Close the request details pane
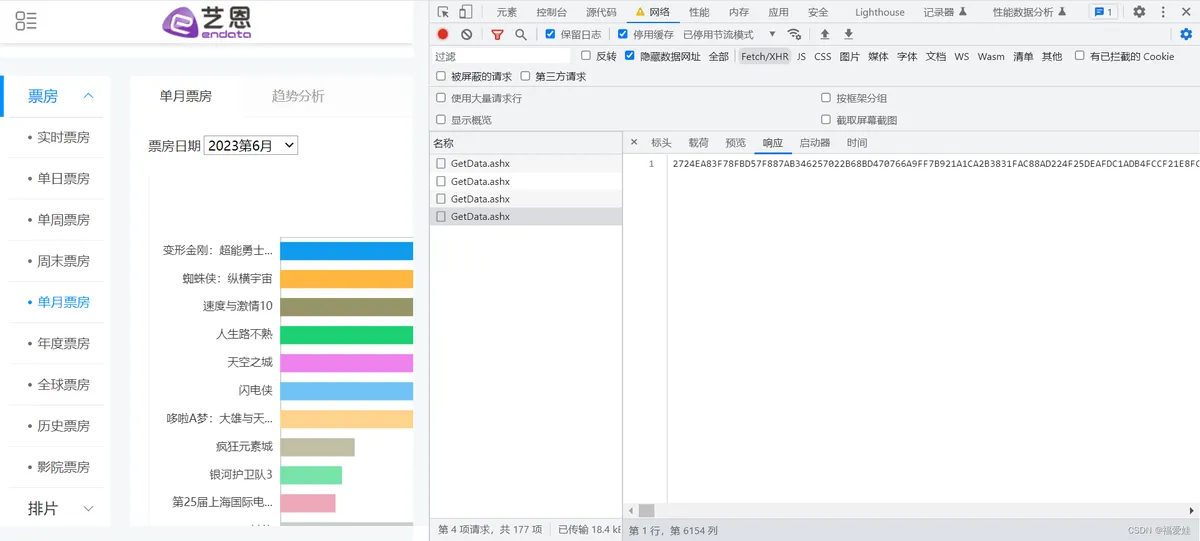Viewport: 1200px width, 541px height. click(x=634, y=143)
